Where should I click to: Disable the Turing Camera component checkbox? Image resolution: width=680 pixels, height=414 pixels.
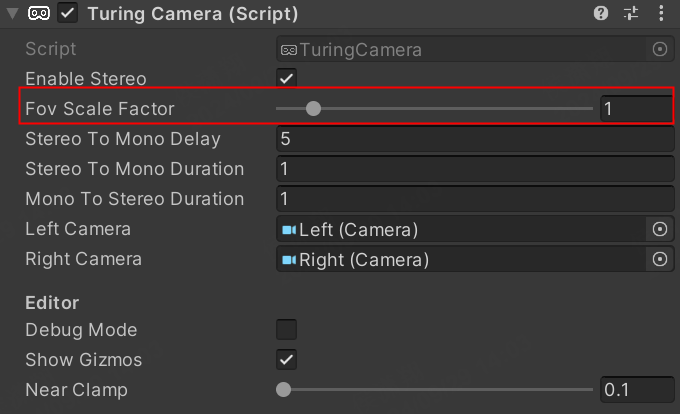[x=68, y=14]
